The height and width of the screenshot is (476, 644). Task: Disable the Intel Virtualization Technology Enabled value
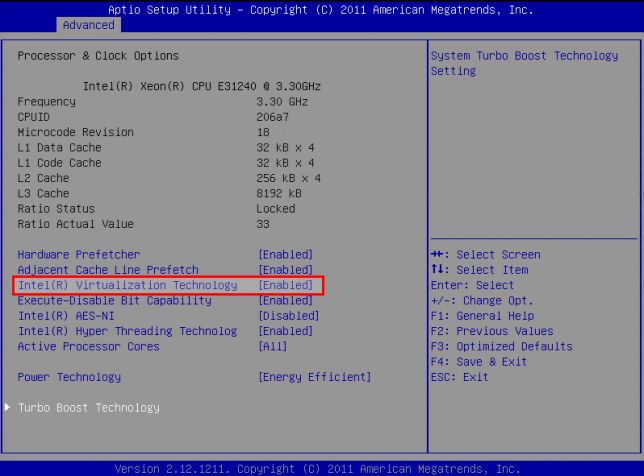point(285,286)
